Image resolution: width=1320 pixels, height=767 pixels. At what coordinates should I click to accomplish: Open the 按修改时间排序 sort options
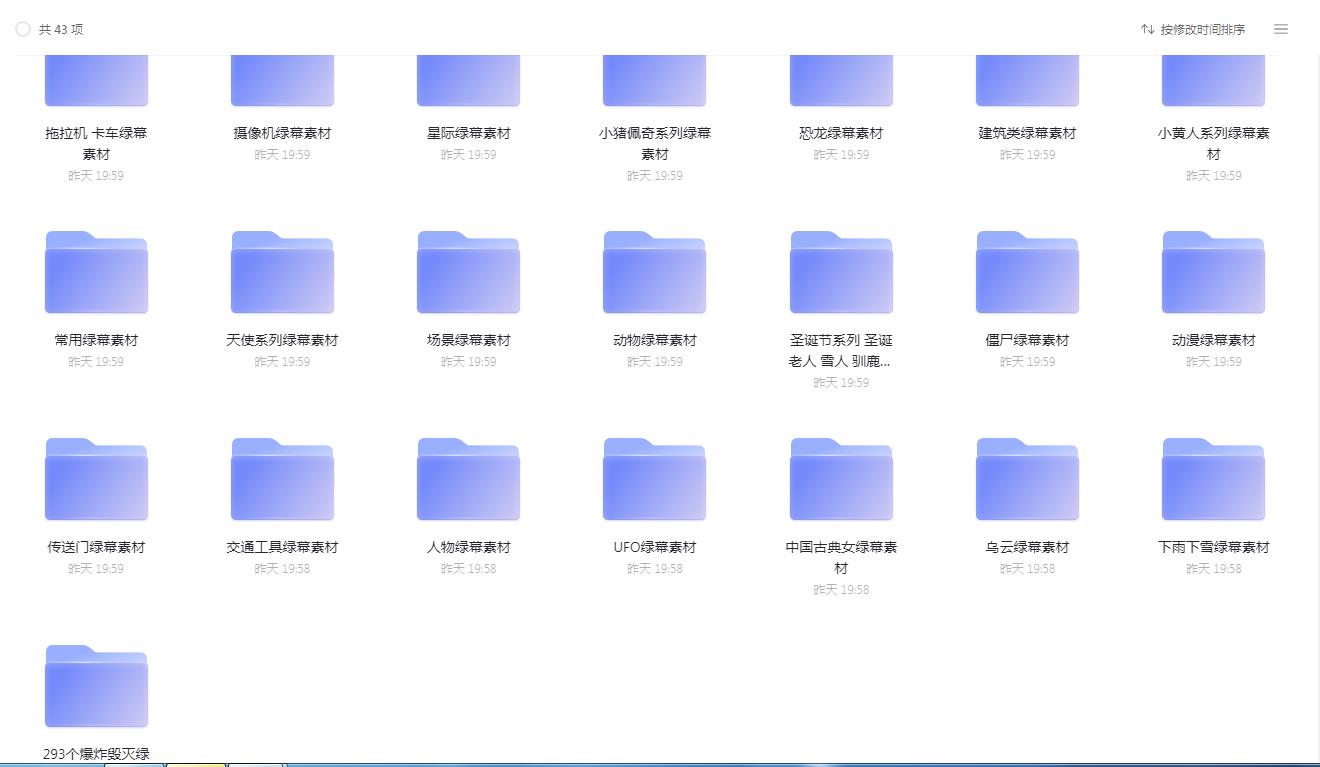click(1203, 29)
